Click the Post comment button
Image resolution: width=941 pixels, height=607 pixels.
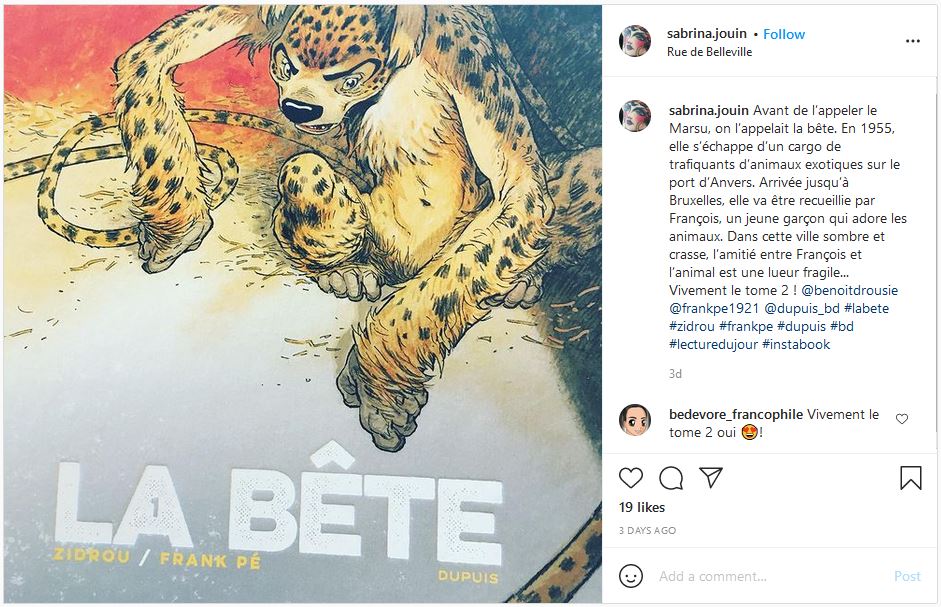[907, 576]
